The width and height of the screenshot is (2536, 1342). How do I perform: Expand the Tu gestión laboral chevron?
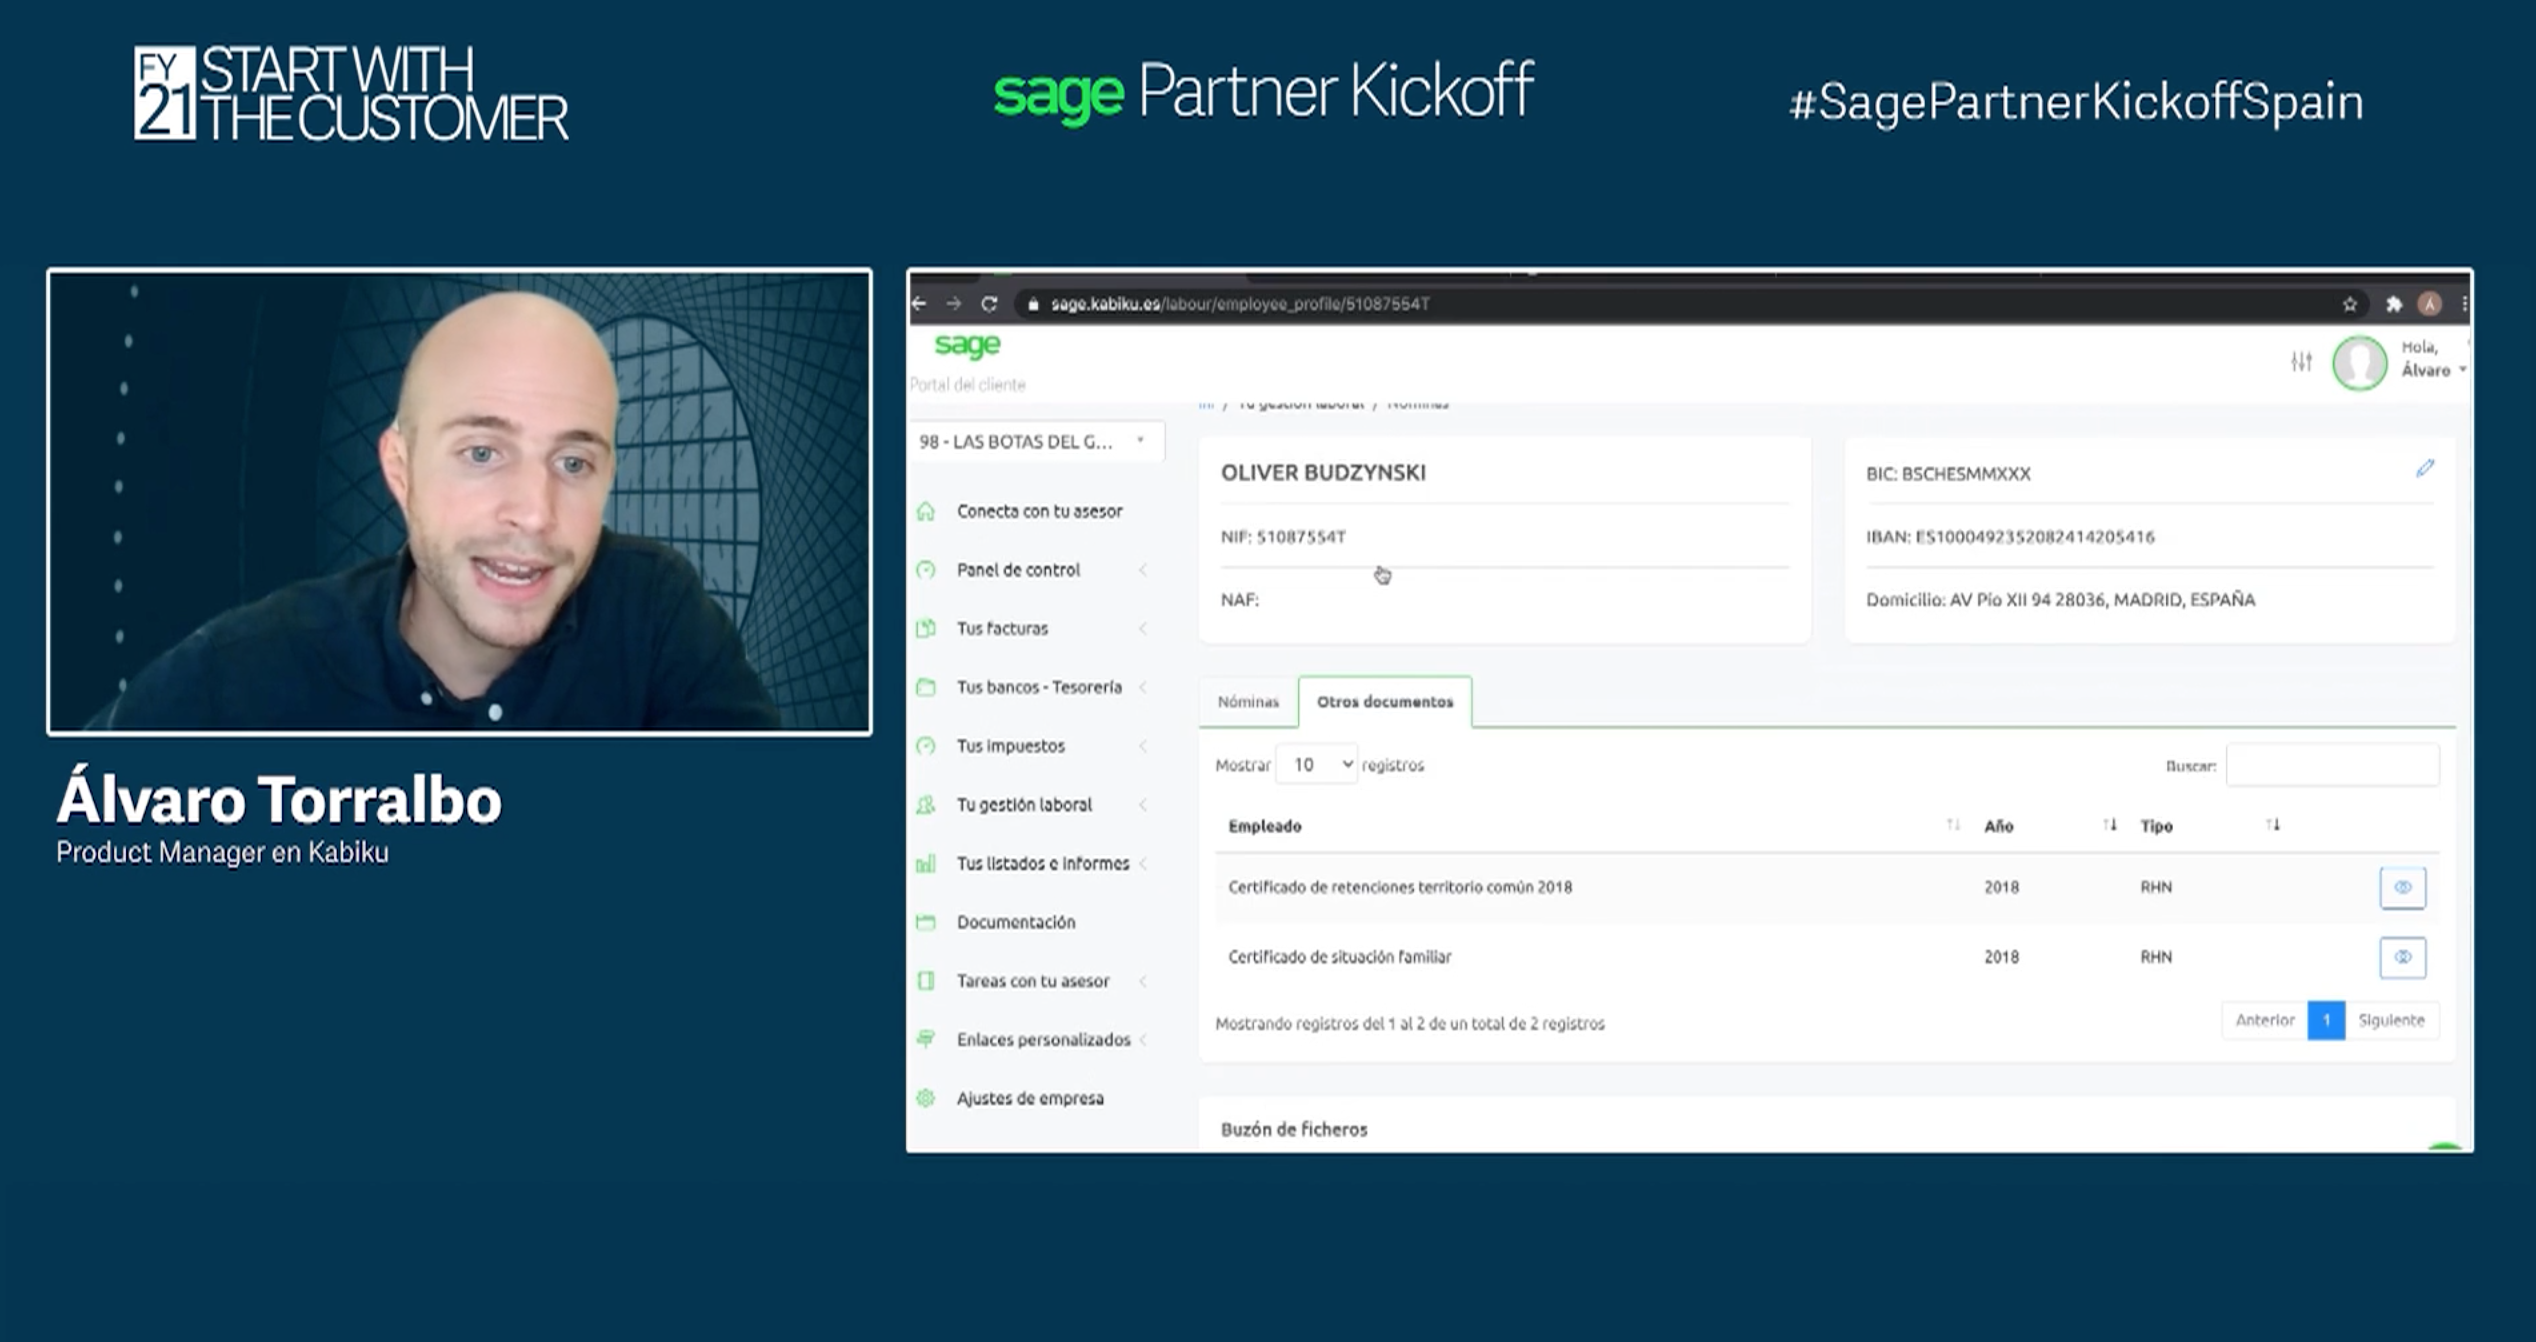(x=1142, y=805)
